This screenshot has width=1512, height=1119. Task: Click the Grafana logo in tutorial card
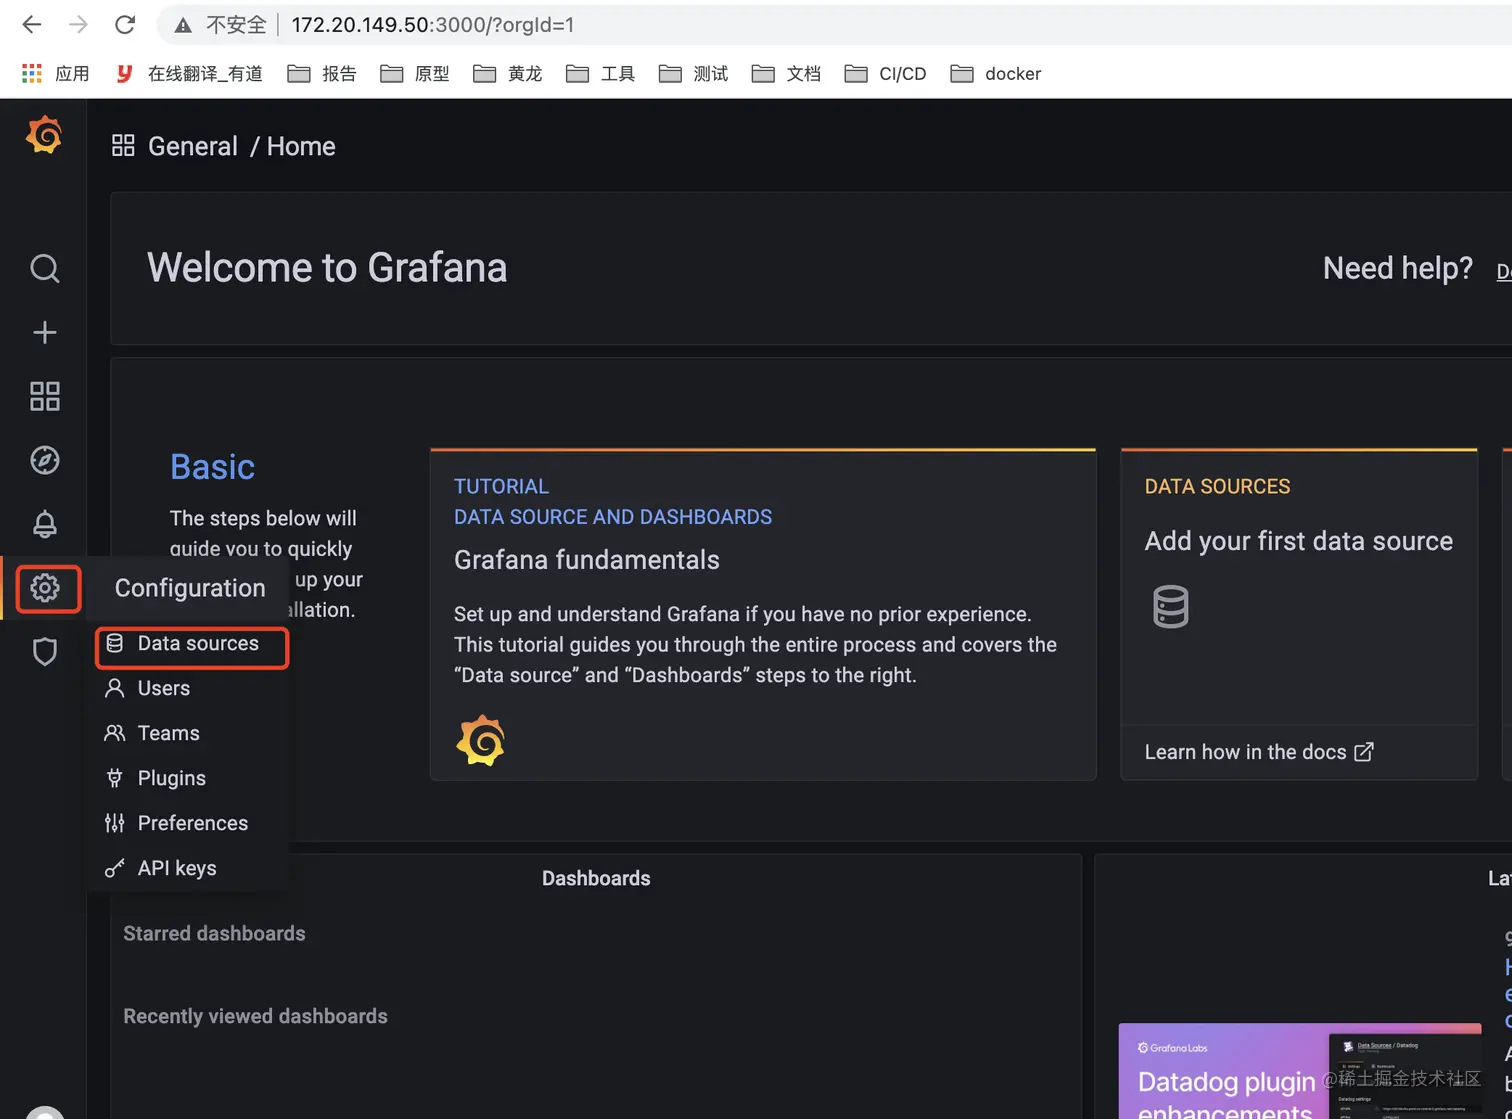[x=481, y=740]
